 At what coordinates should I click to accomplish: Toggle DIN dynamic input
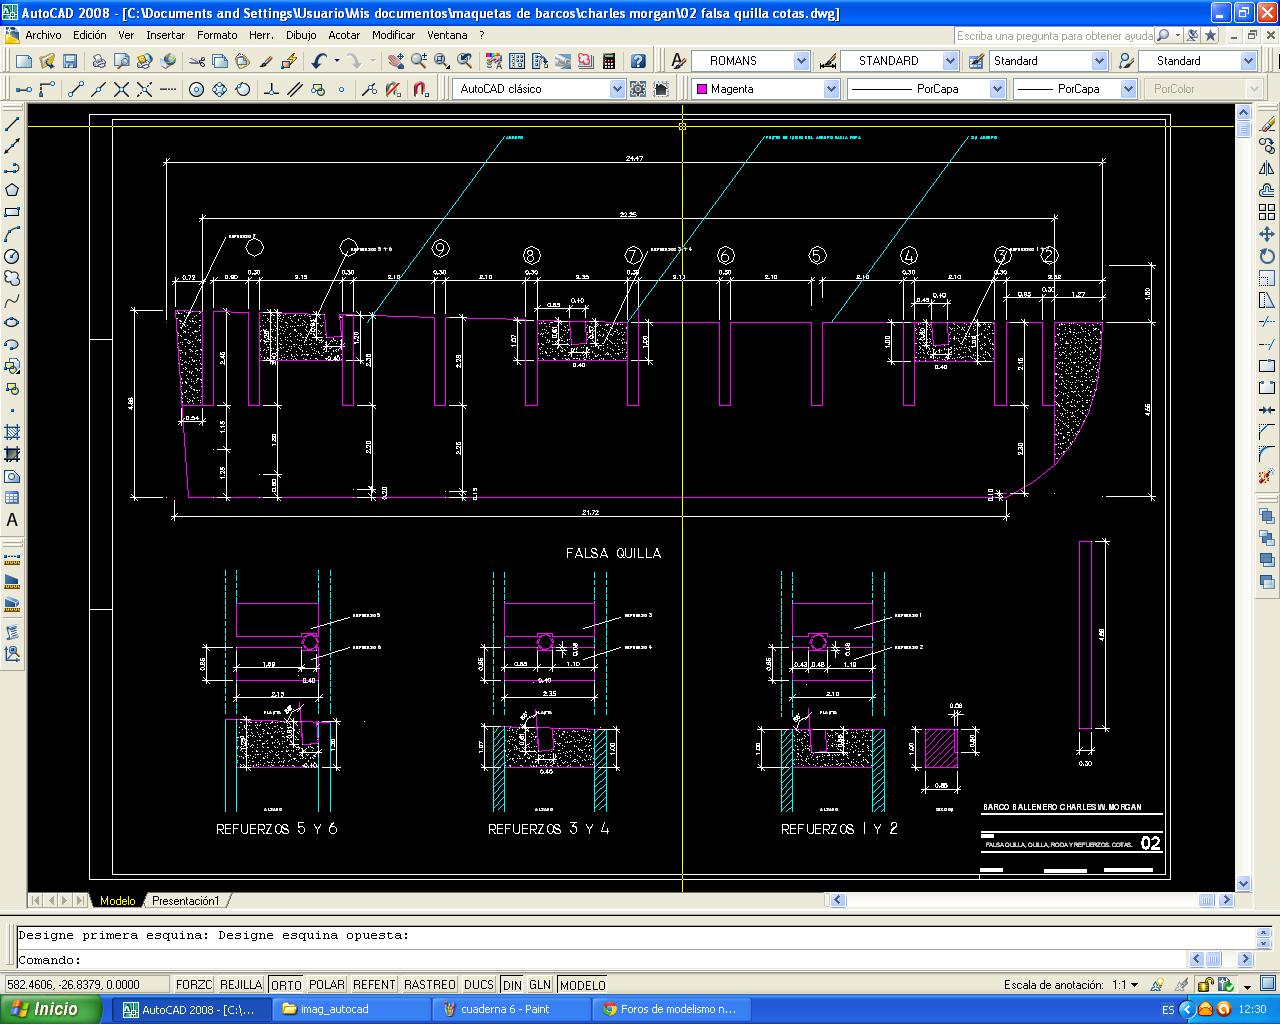point(512,985)
